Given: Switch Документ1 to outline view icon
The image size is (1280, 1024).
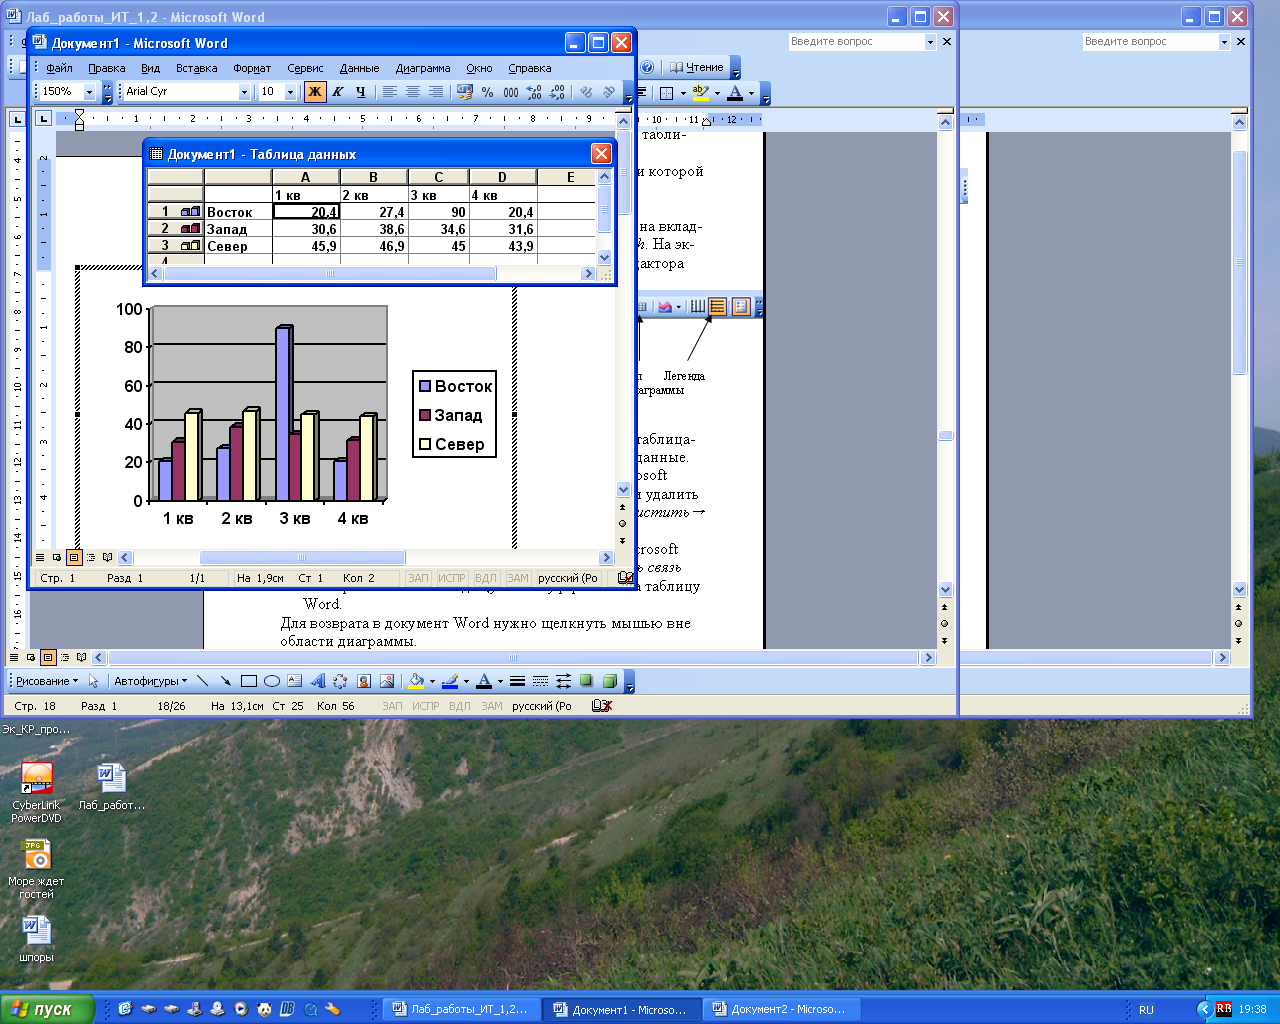Looking at the screenshot, I should 91,558.
